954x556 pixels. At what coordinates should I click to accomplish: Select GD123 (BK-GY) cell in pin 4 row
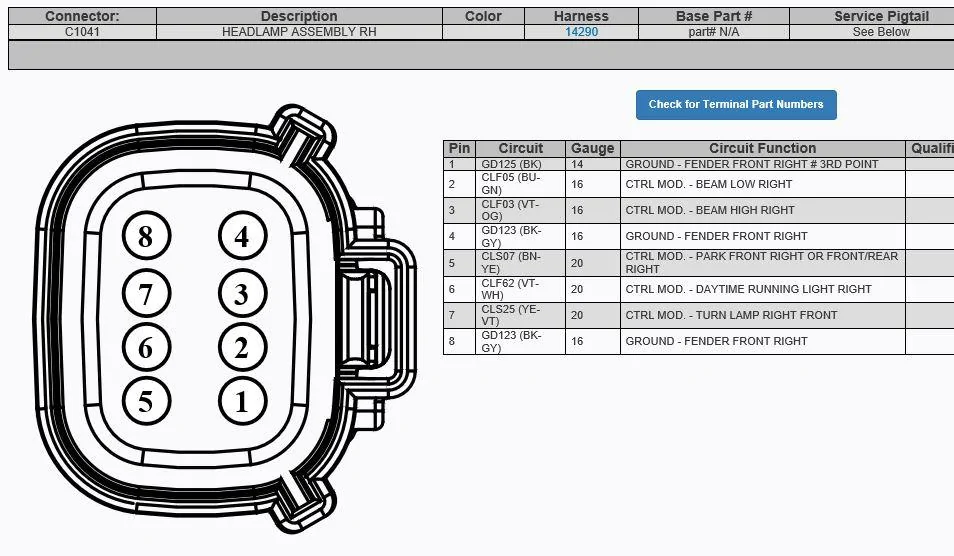click(x=520, y=236)
